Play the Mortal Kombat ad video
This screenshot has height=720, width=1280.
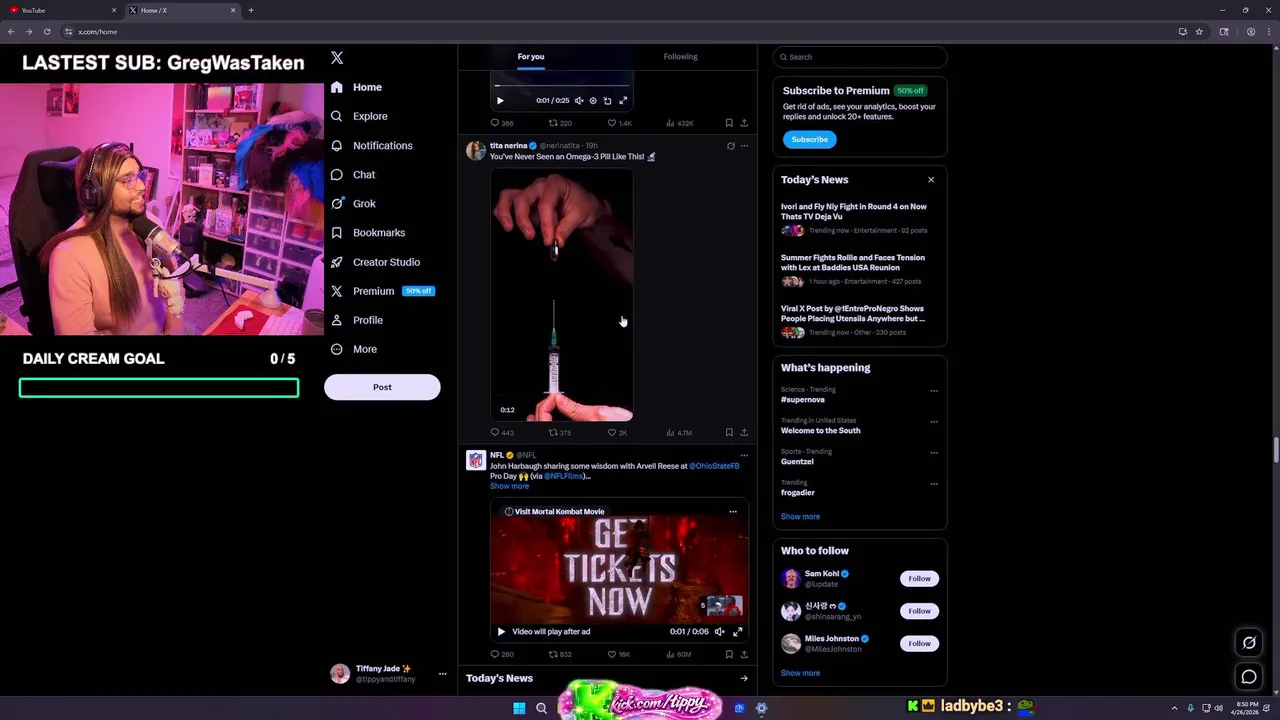click(501, 632)
